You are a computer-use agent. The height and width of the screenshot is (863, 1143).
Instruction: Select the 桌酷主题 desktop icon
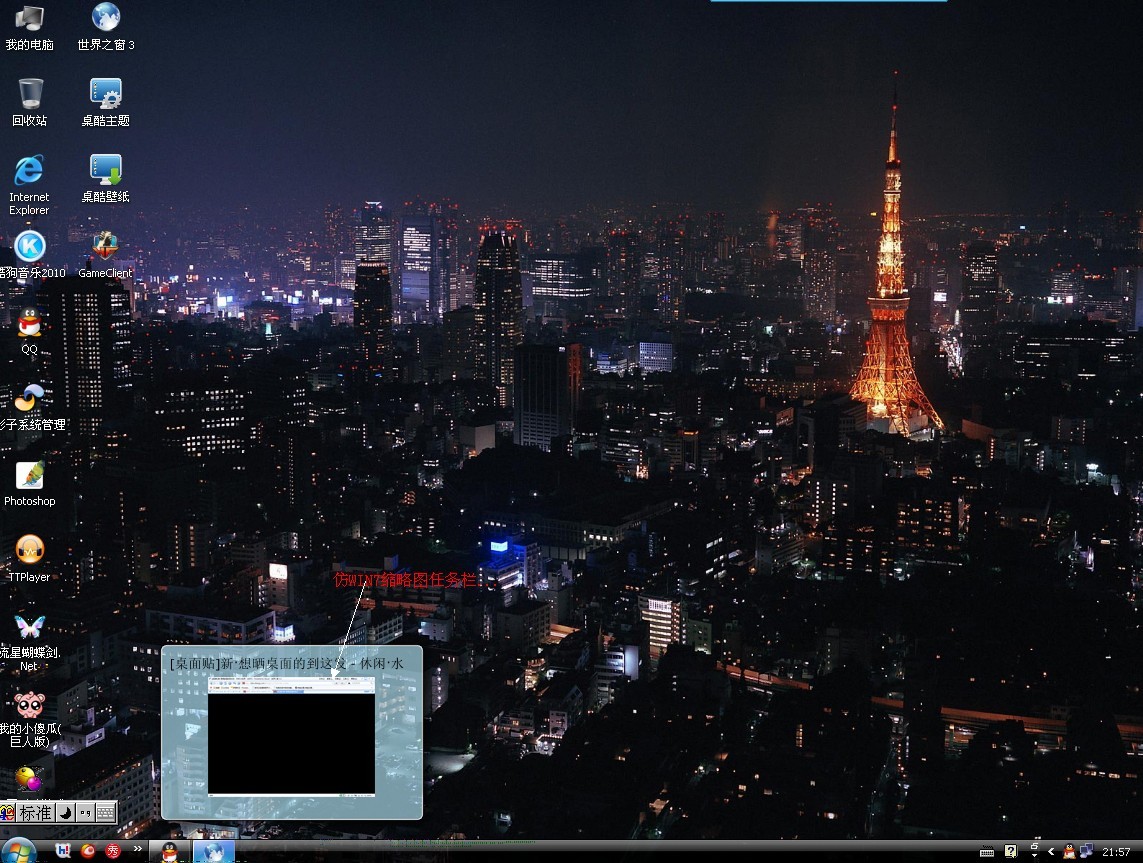point(106,103)
